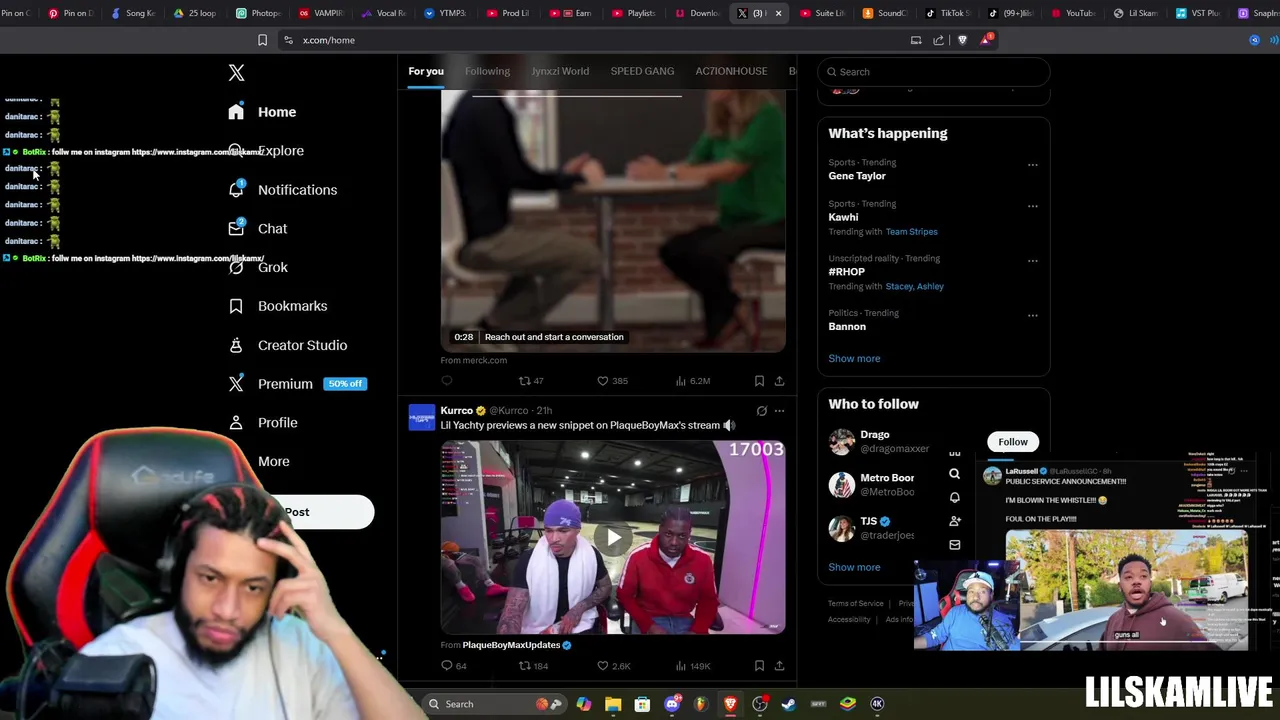Like the post with 385 likes
This screenshot has width=1280, height=720.
pyautogui.click(x=612, y=381)
